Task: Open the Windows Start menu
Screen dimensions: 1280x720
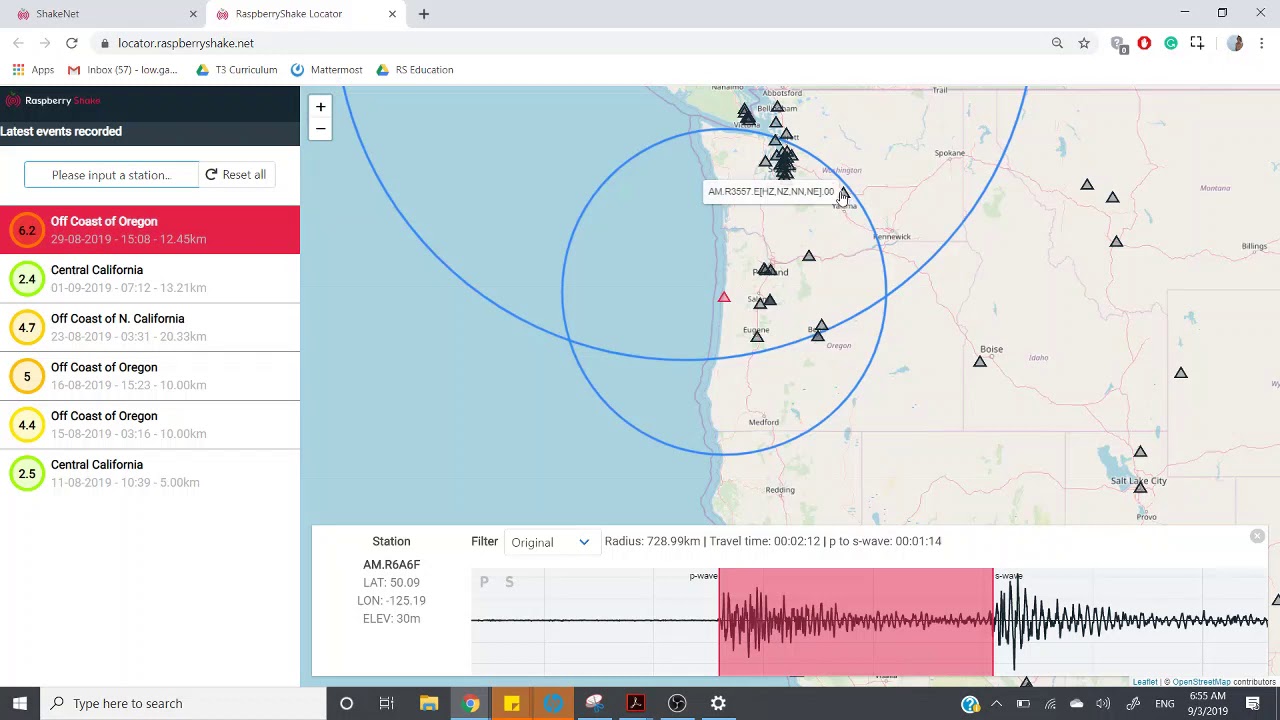Action: tap(20, 703)
